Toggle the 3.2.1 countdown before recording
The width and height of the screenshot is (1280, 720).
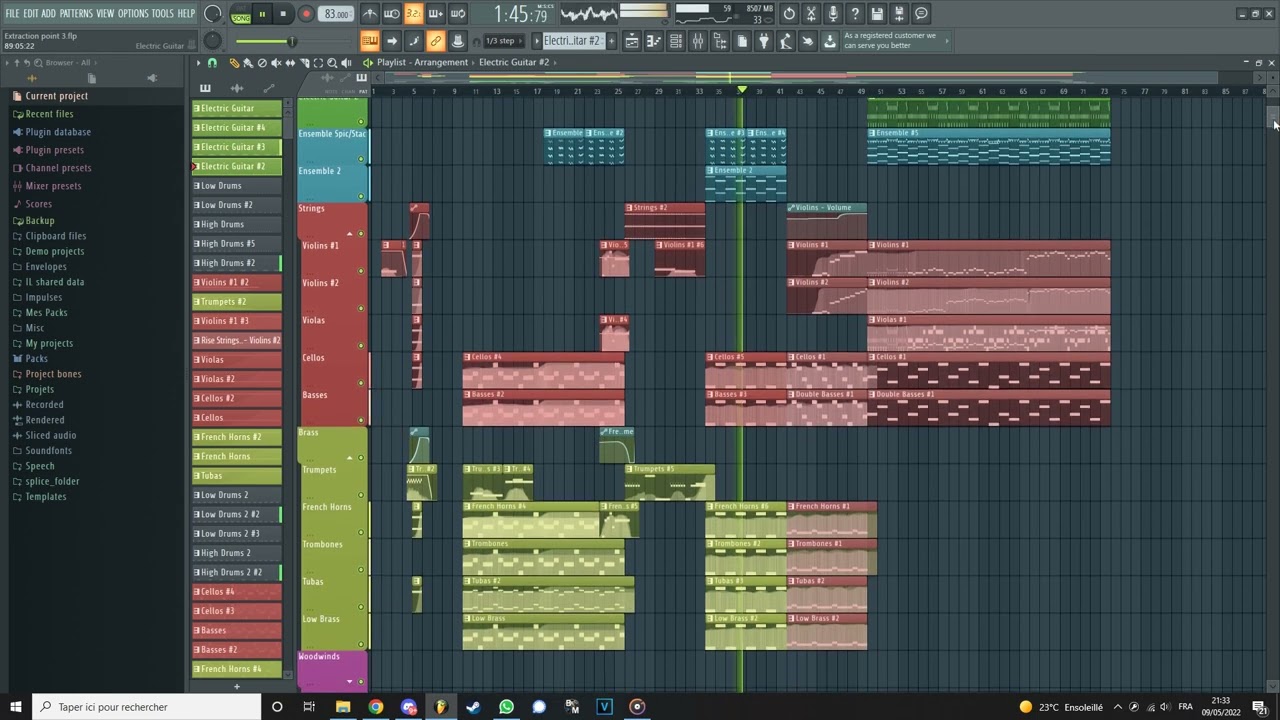click(413, 14)
